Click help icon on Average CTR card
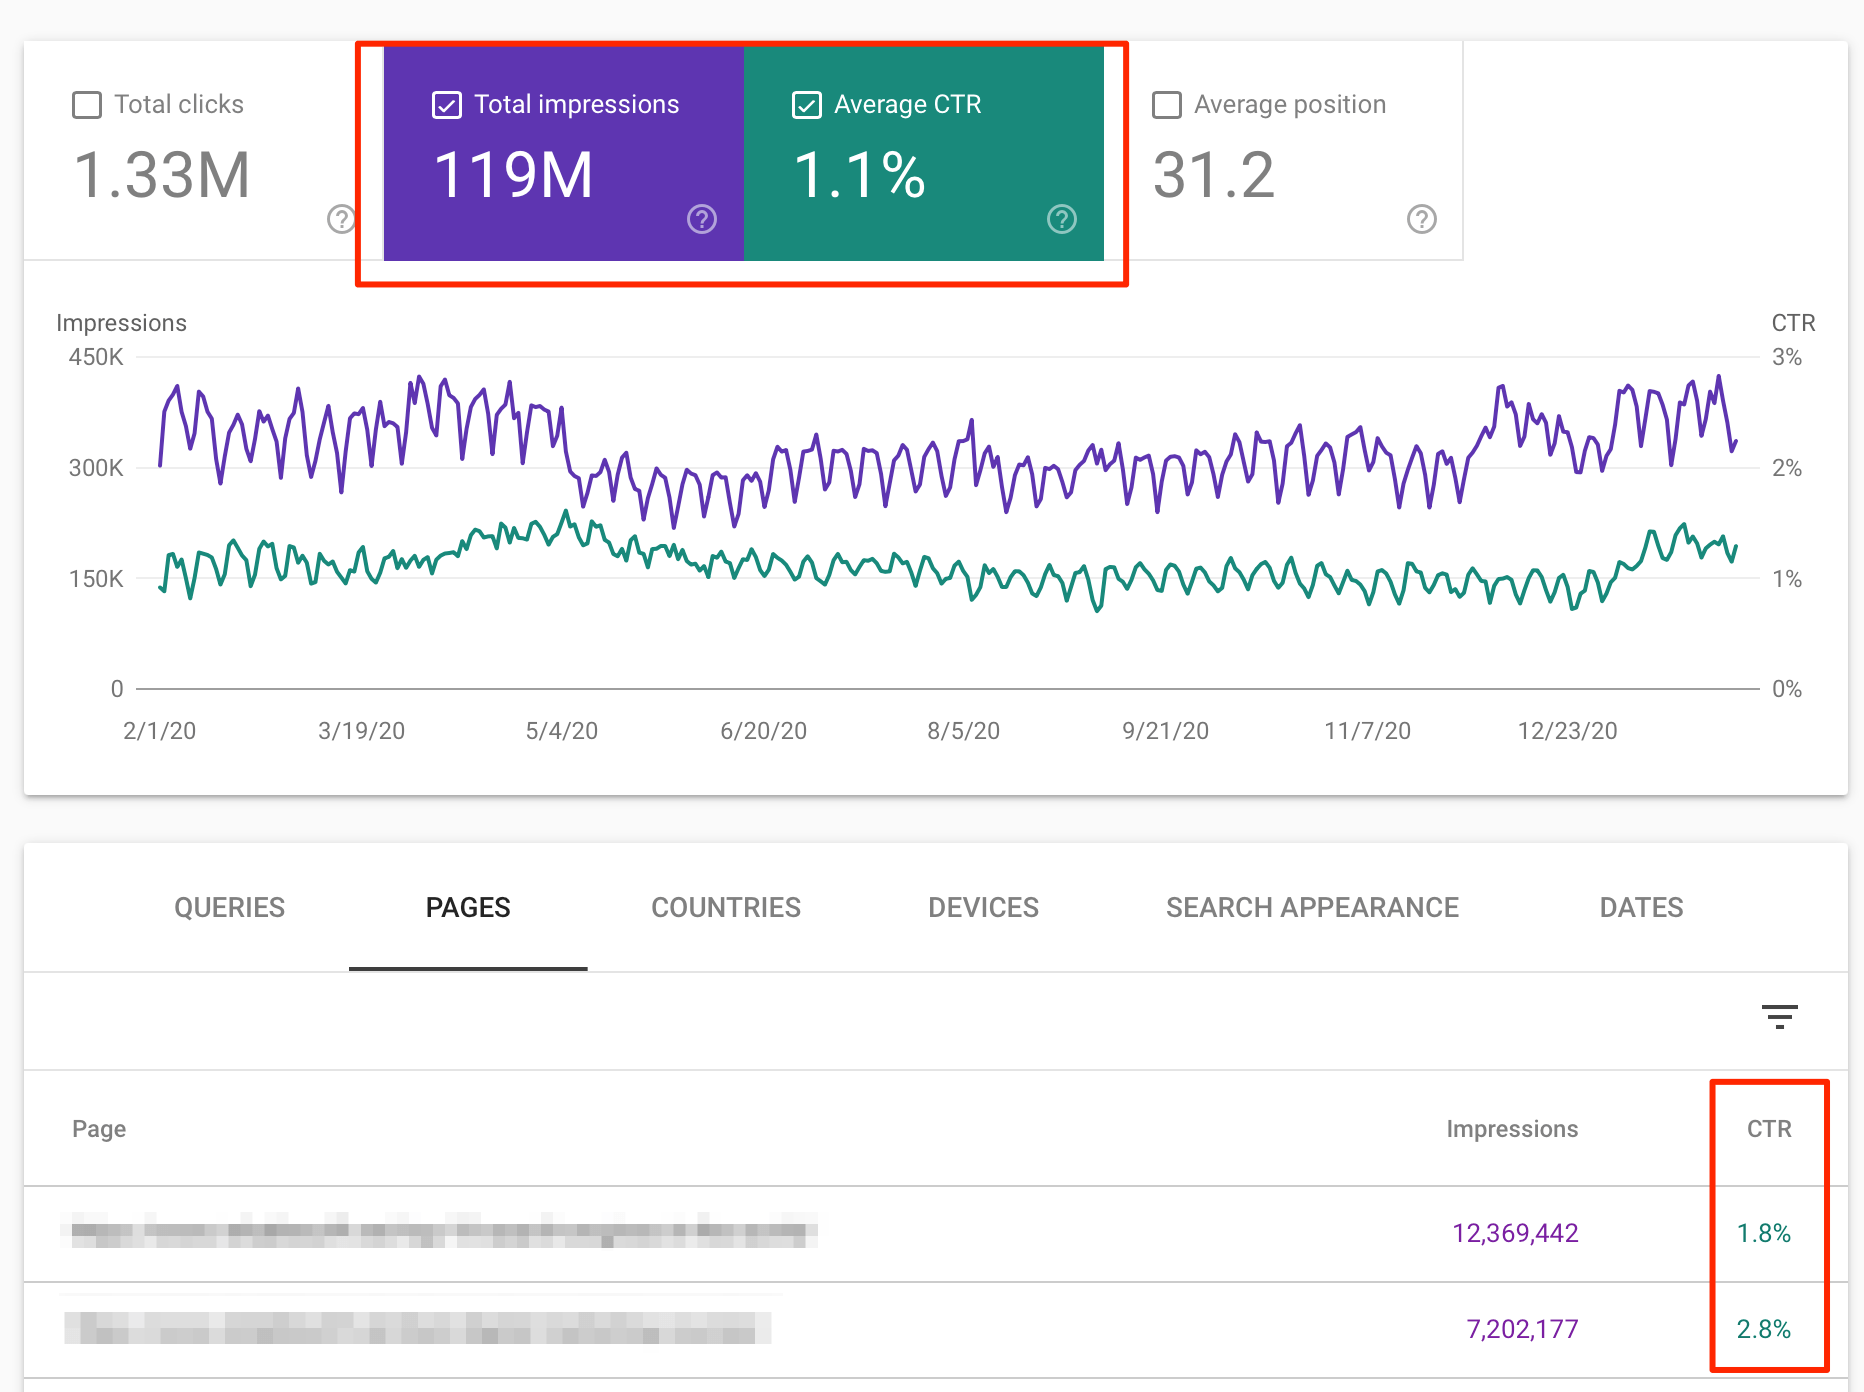The height and width of the screenshot is (1392, 1864). click(x=1061, y=219)
